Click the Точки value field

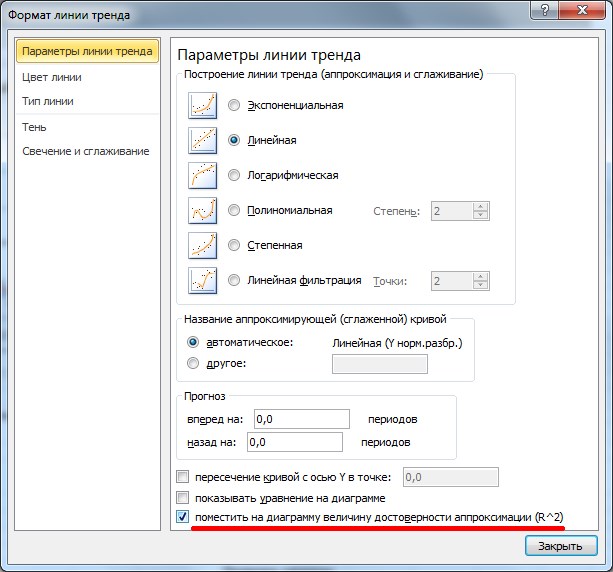(x=452, y=281)
